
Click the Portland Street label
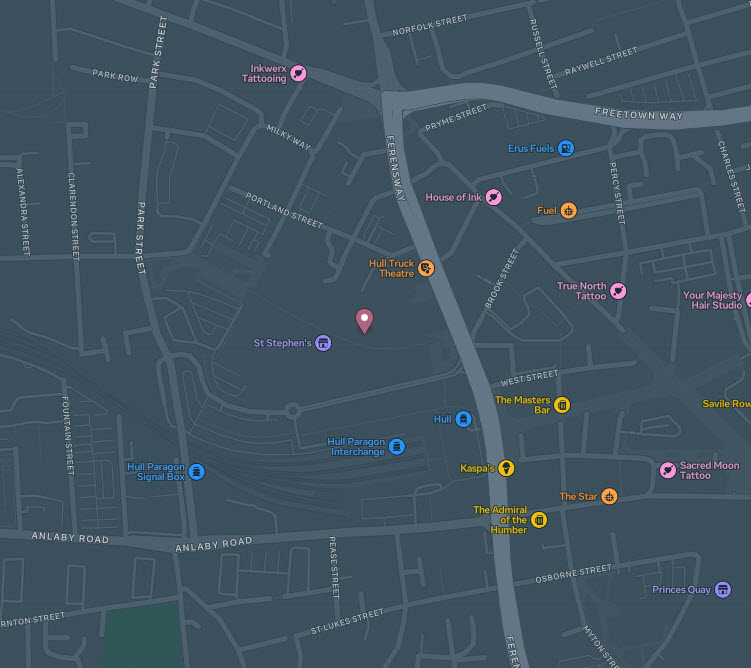284,210
